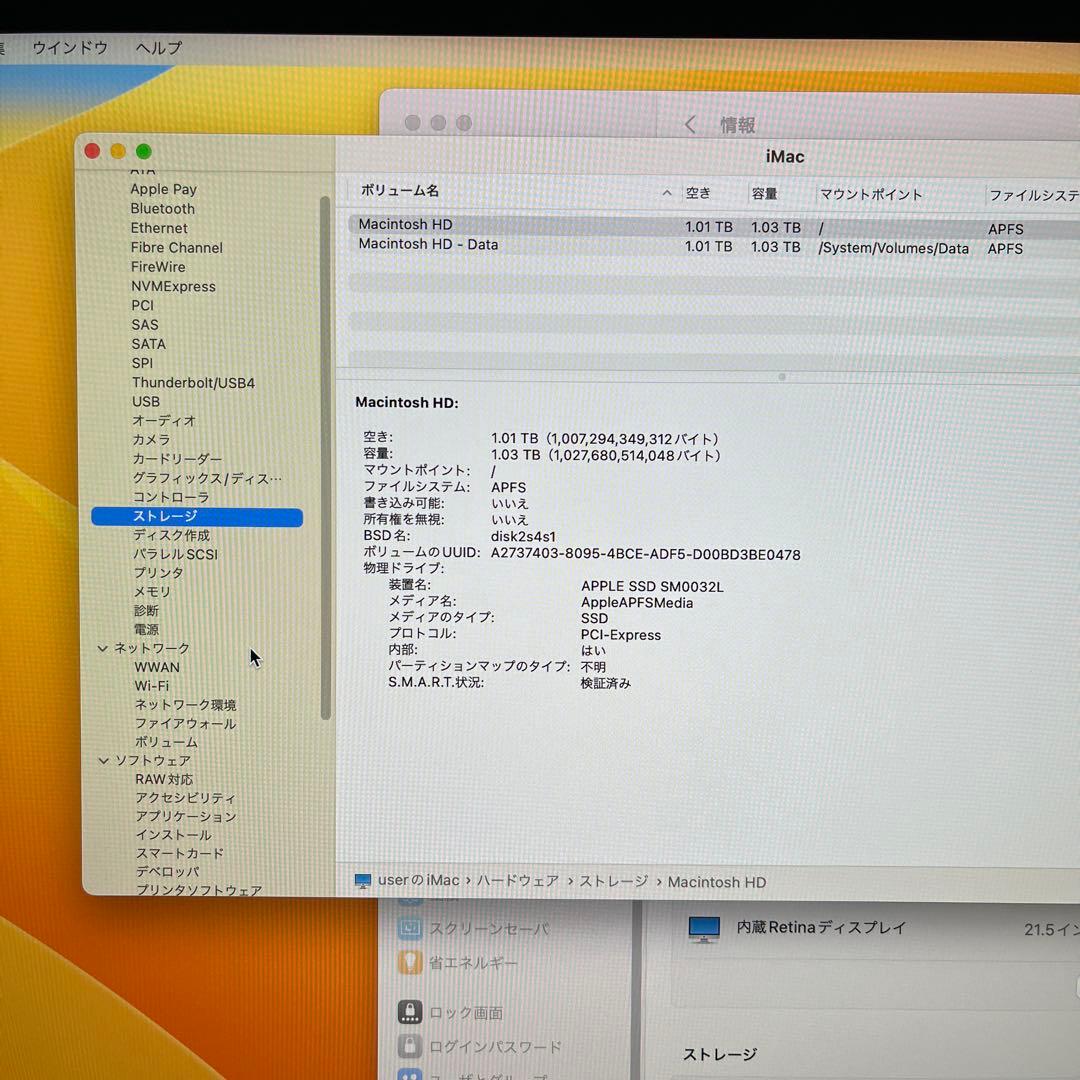Click the ユーザとグループ icon at the bottom
This screenshot has height=1080, width=1080.
tap(410, 1075)
